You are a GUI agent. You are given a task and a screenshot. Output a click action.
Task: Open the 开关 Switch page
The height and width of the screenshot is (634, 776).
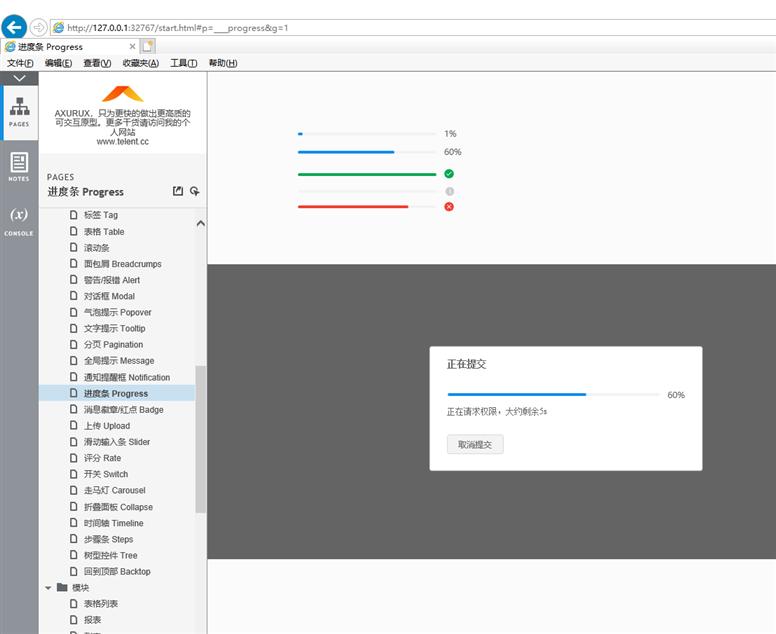105,474
